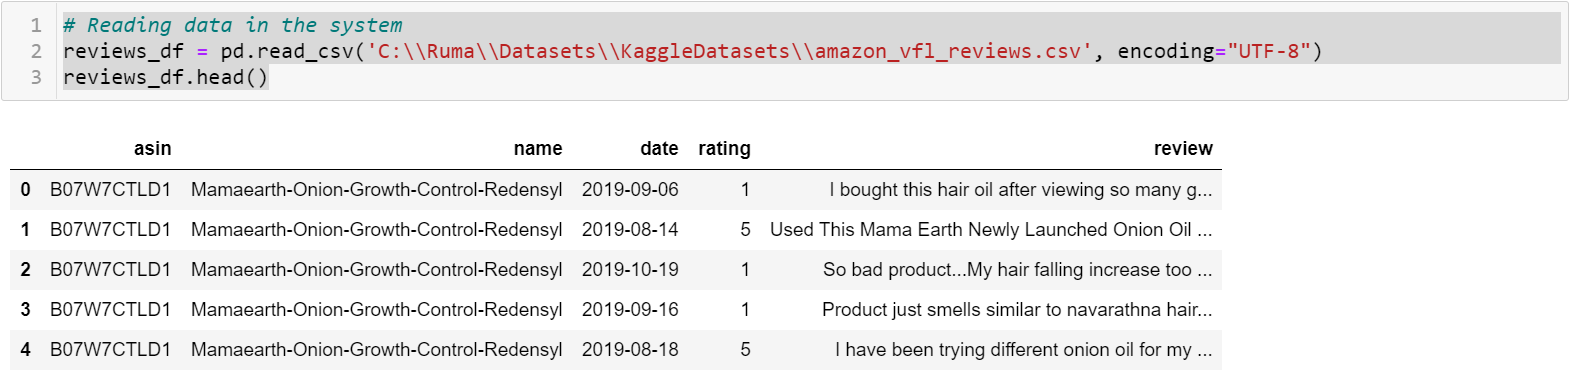
Task: Click row index 4 in the dataframe
Action: (x=25, y=349)
